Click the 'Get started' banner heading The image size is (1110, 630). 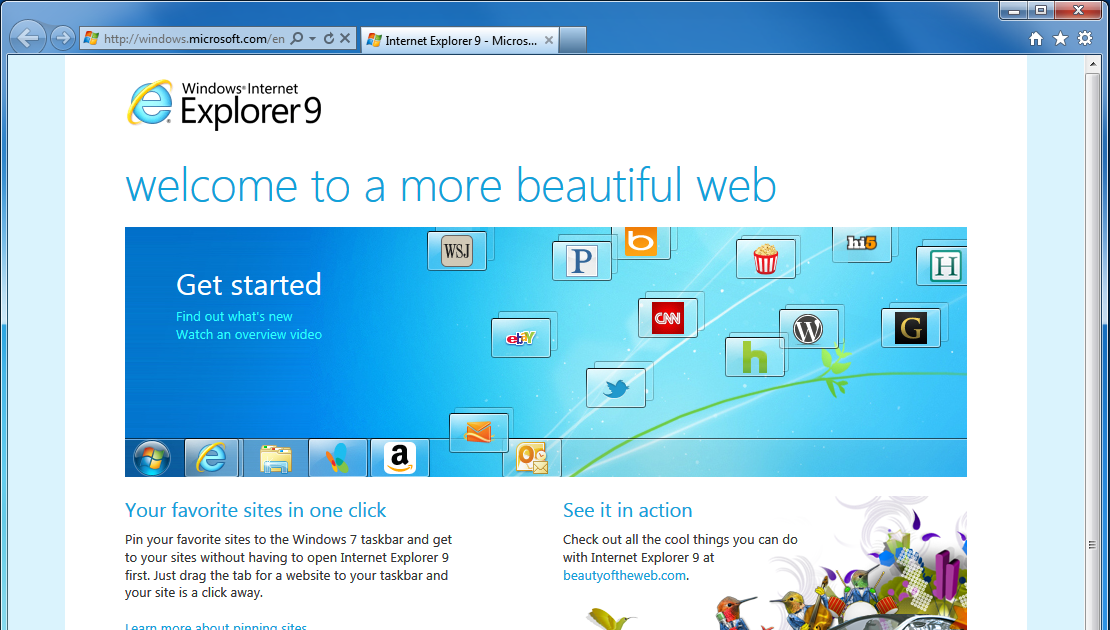(x=248, y=285)
